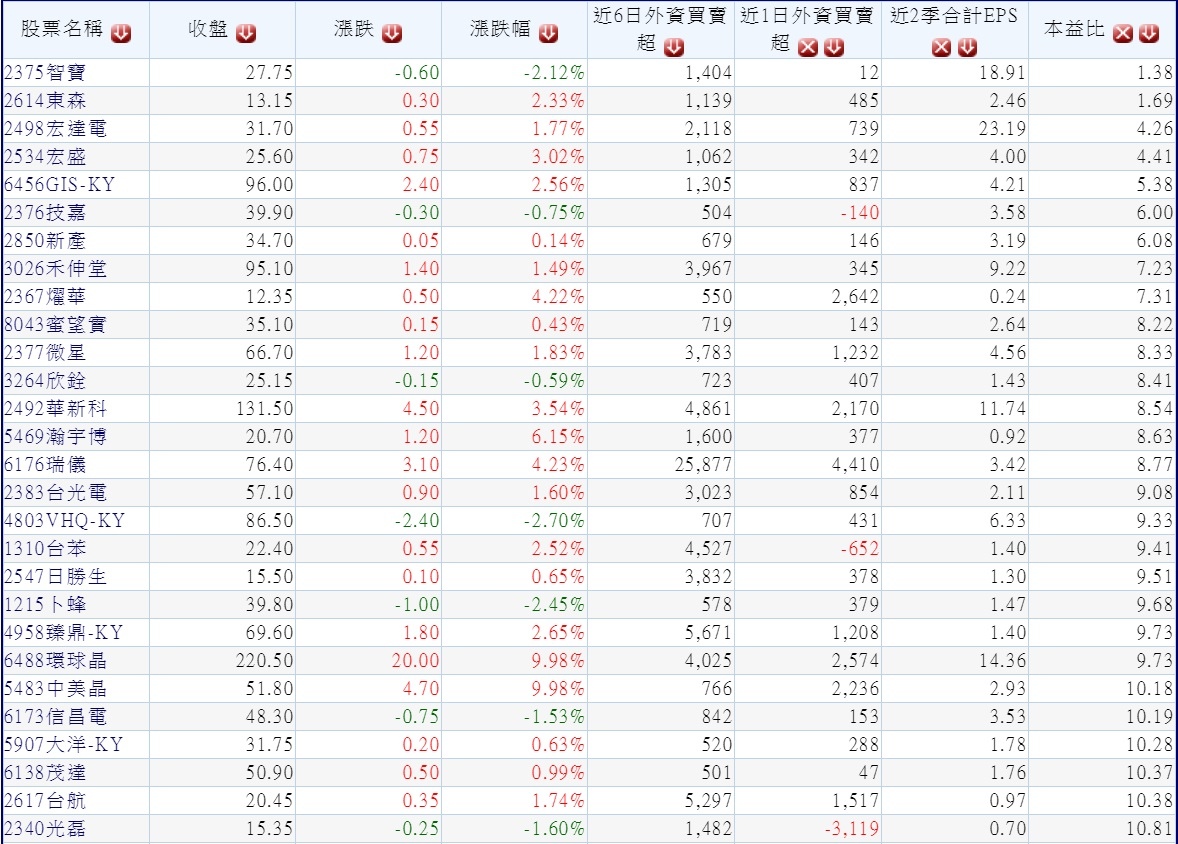
Task: Open stock 2367燿華
Action: click(x=45, y=297)
